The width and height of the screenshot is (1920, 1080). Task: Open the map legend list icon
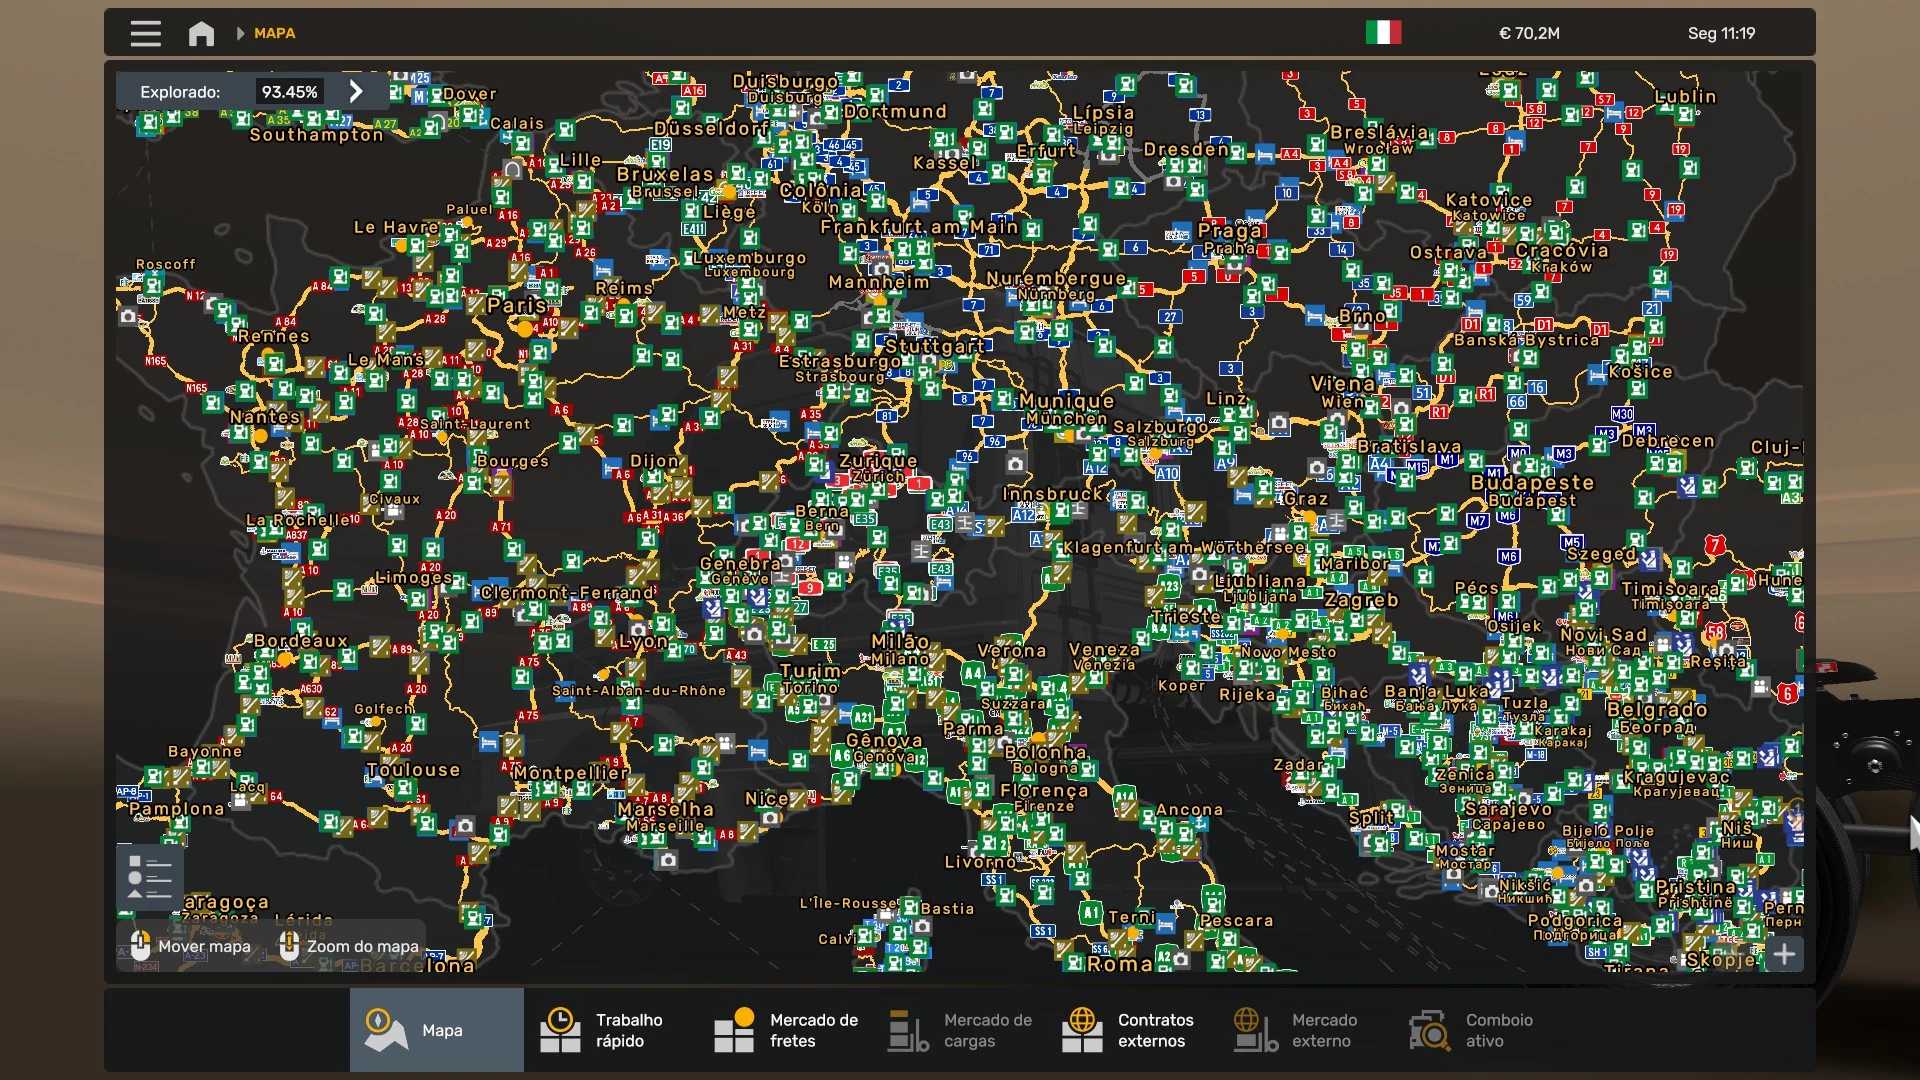(150, 877)
